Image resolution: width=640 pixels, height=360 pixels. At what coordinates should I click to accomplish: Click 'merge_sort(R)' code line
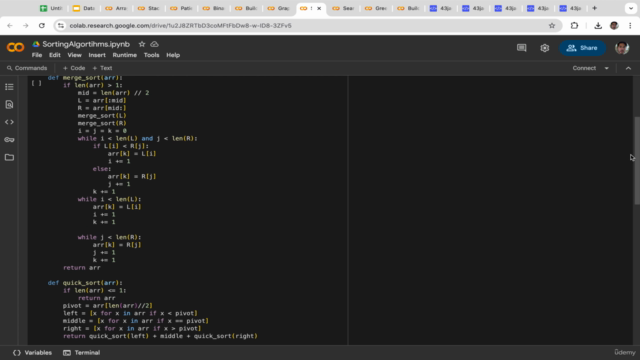[x=102, y=123]
